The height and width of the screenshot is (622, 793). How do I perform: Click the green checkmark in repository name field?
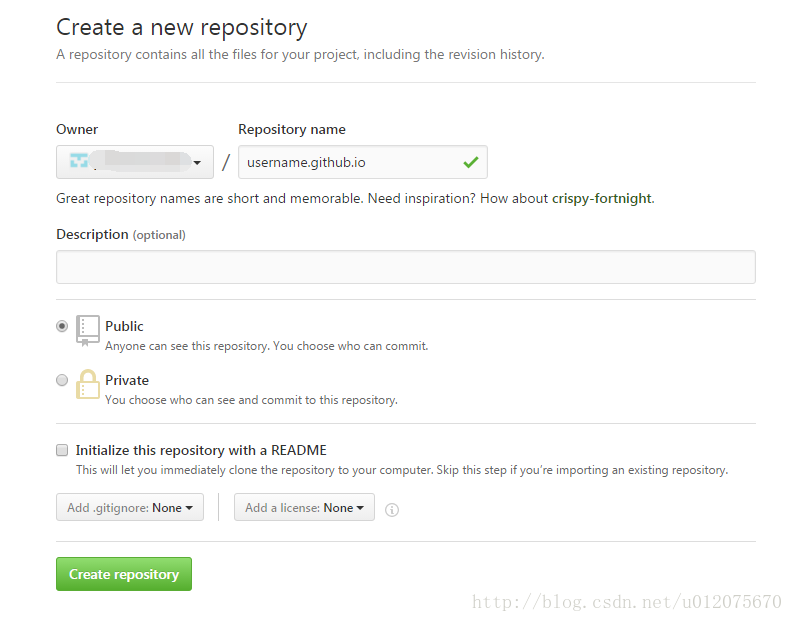[x=470, y=162]
